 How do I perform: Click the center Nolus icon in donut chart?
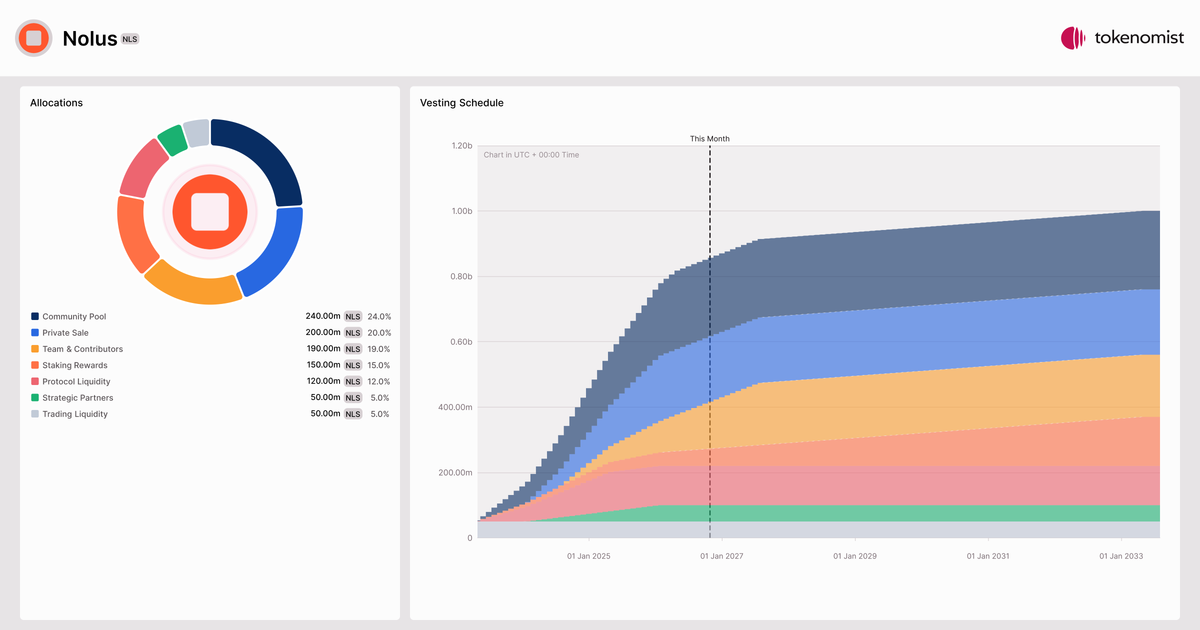(210, 211)
